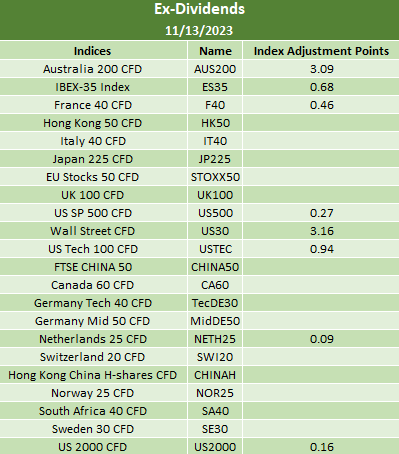Select the empty HK50 adjustment cell
The width and height of the screenshot is (399, 454).
coord(321,123)
